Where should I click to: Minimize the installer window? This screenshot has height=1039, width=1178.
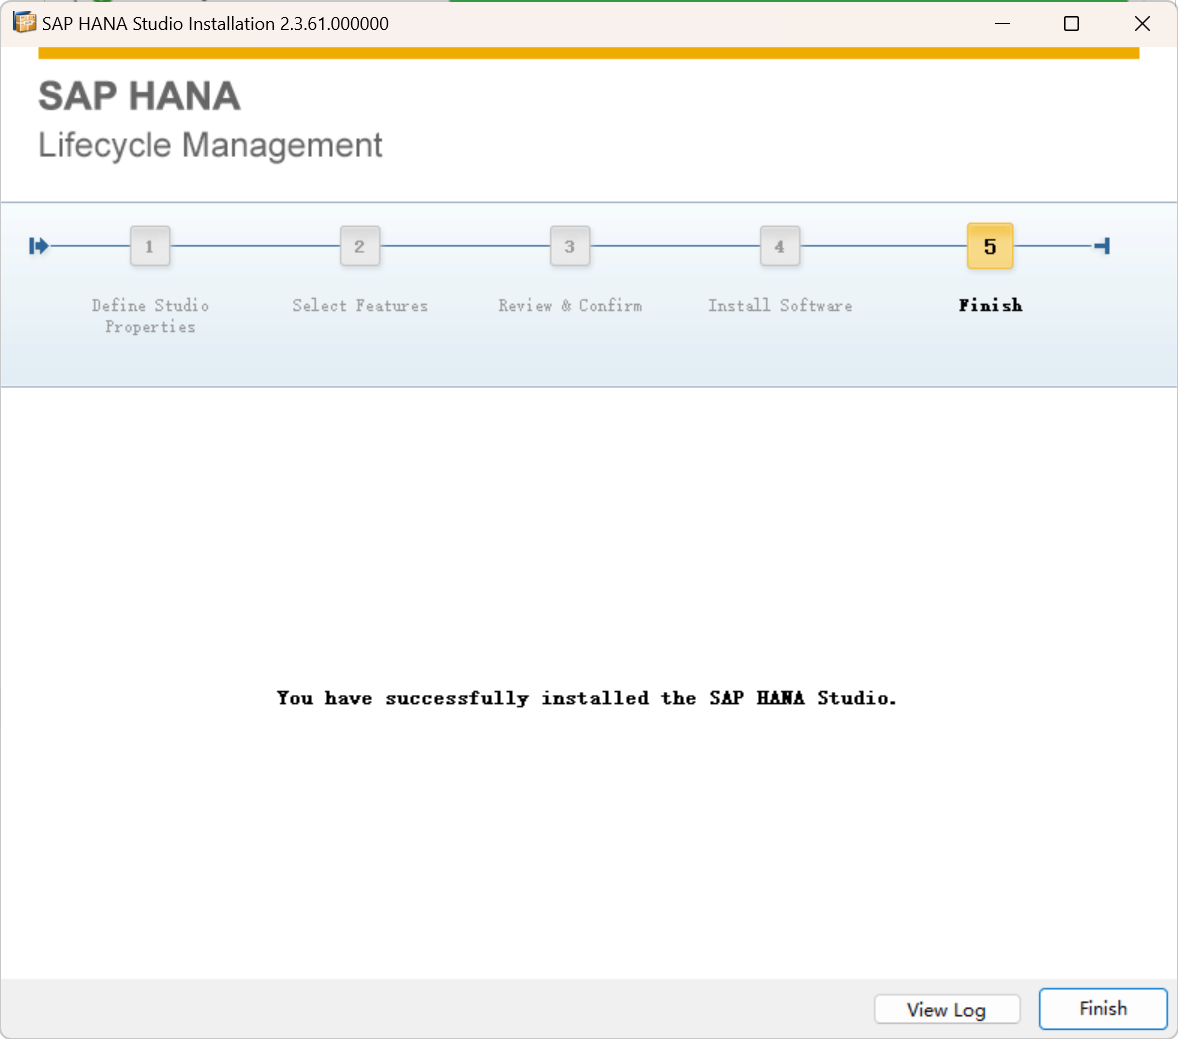click(1002, 23)
